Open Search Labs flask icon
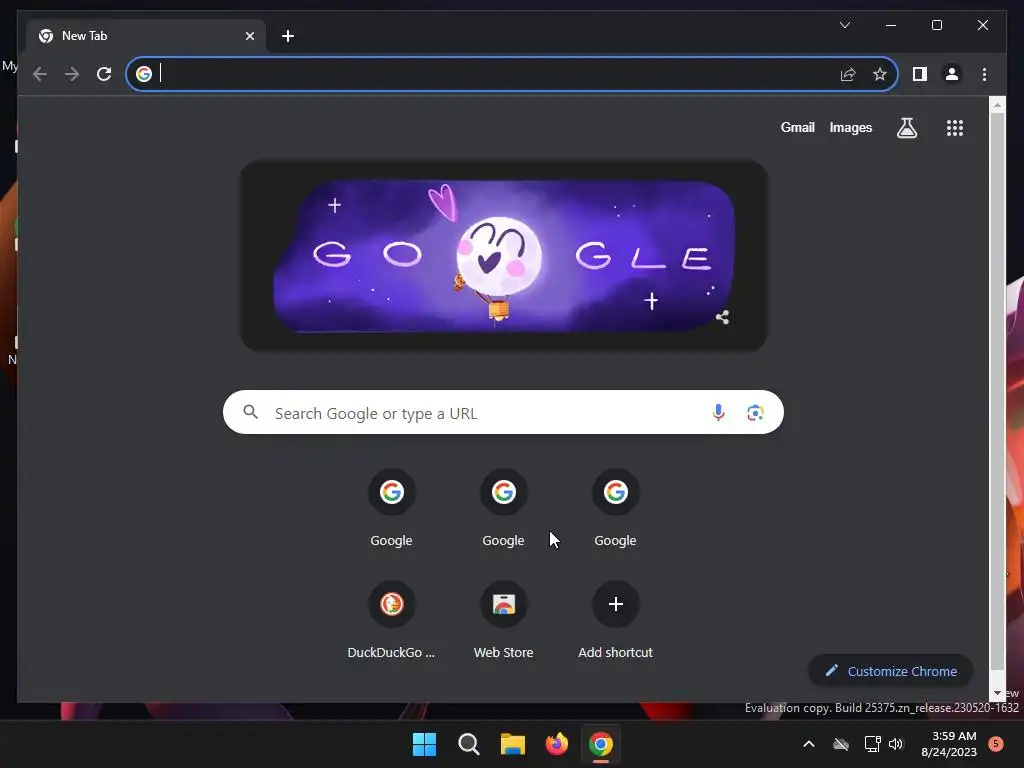The height and width of the screenshot is (768, 1024). pos(906,127)
